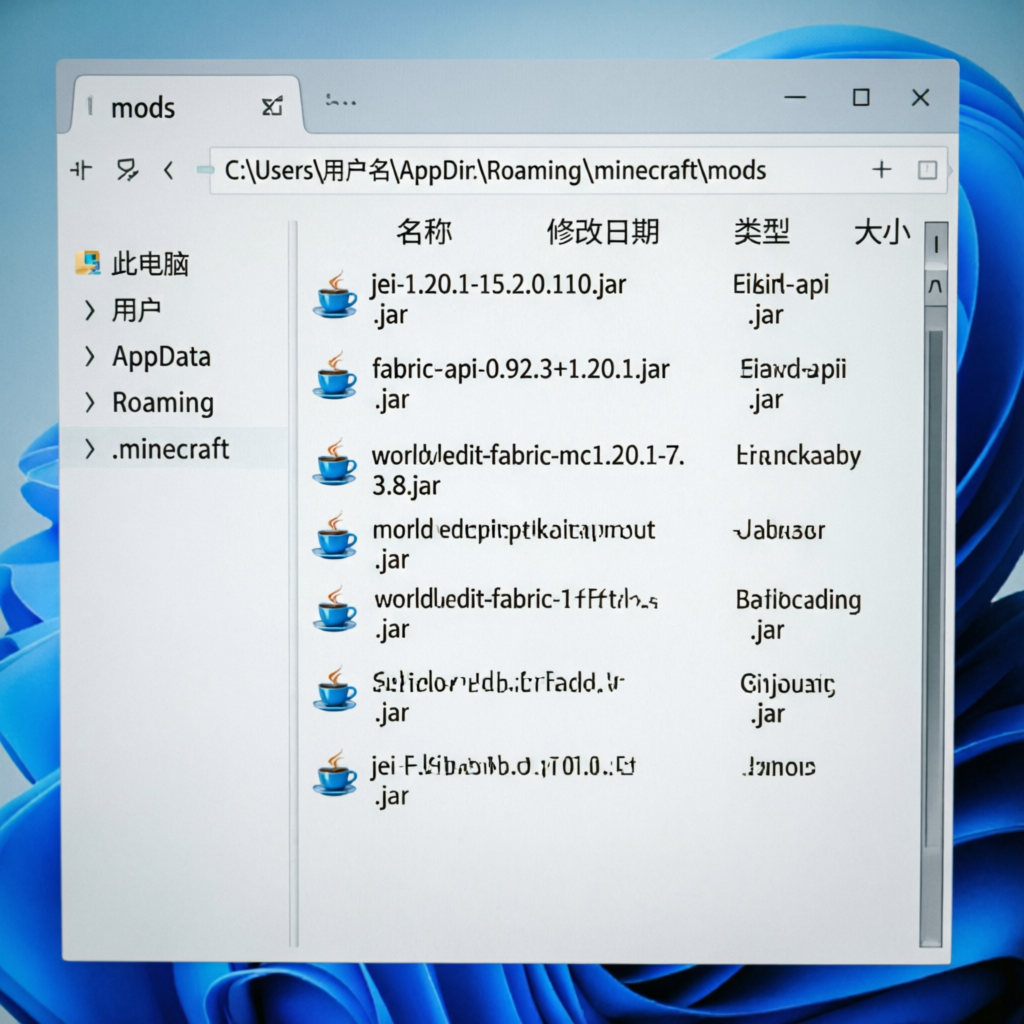Click the Java icon beside the file with type Ginjouaic

point(335,689)
